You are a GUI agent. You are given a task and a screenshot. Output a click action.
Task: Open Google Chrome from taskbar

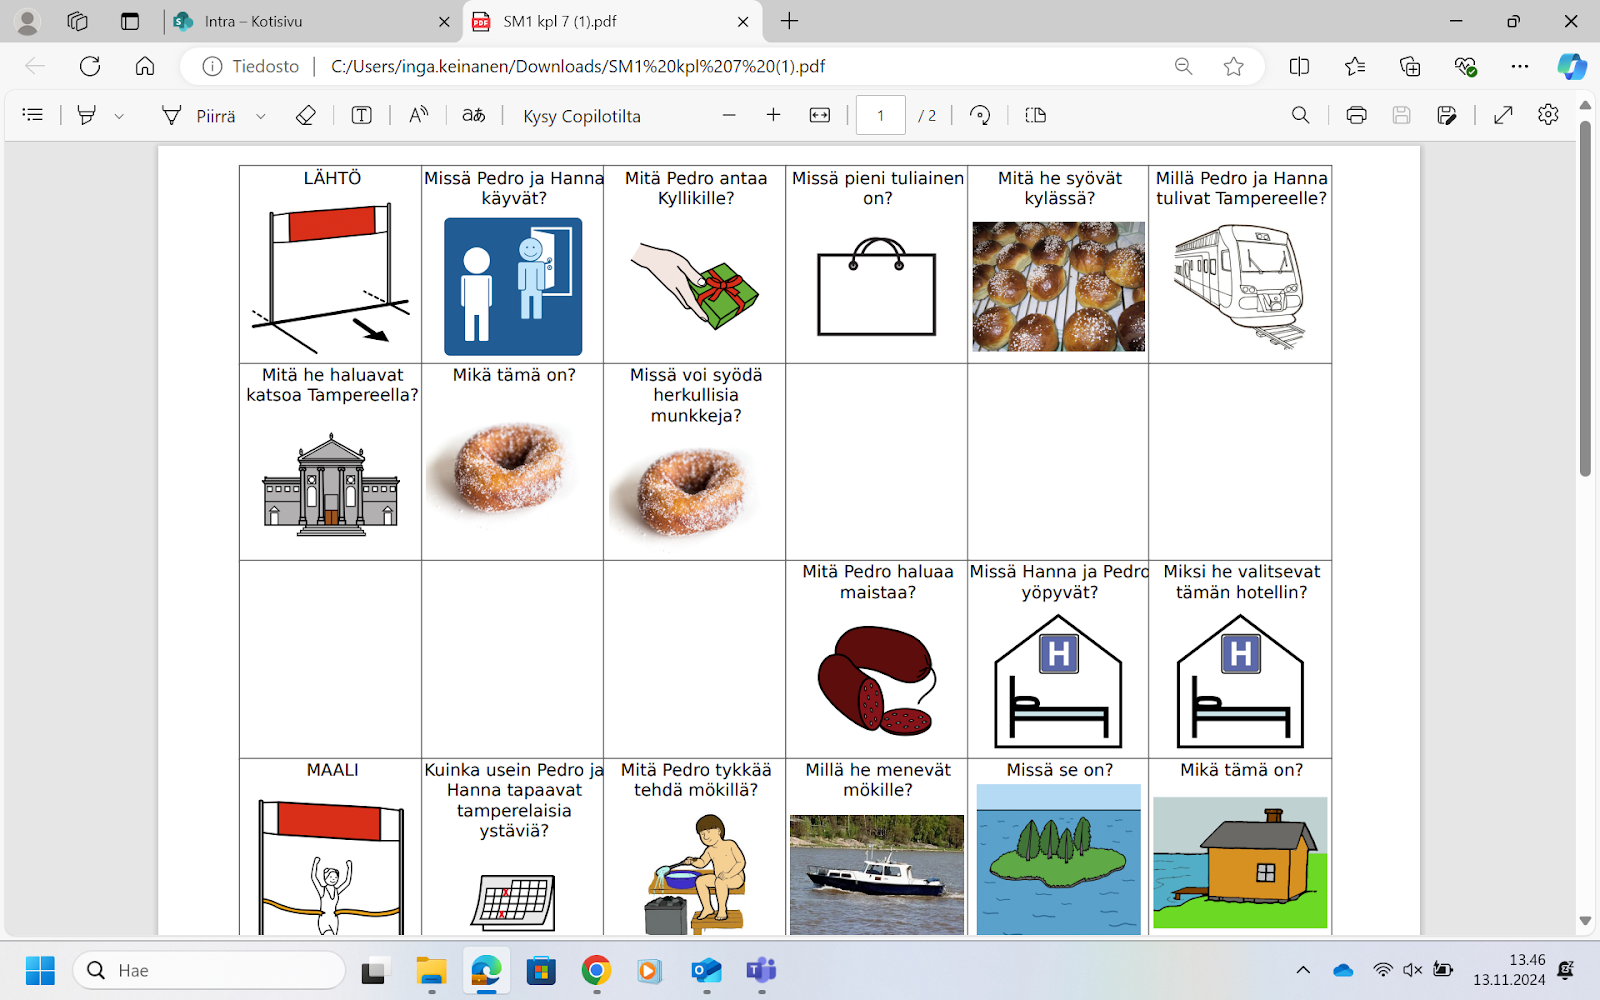click(x=596, y=970)
